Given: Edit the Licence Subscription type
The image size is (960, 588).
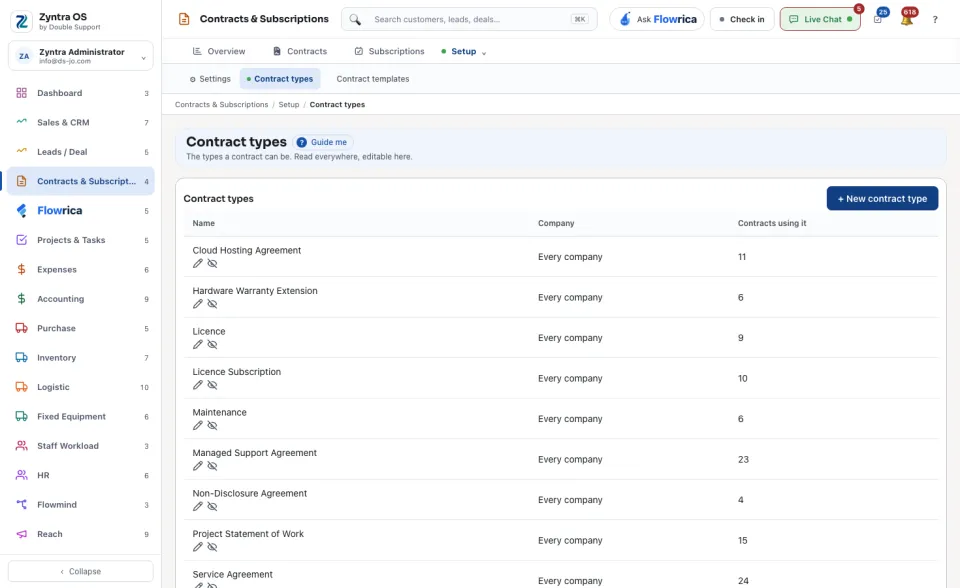Looking at the screenshot, I should 198,385.
